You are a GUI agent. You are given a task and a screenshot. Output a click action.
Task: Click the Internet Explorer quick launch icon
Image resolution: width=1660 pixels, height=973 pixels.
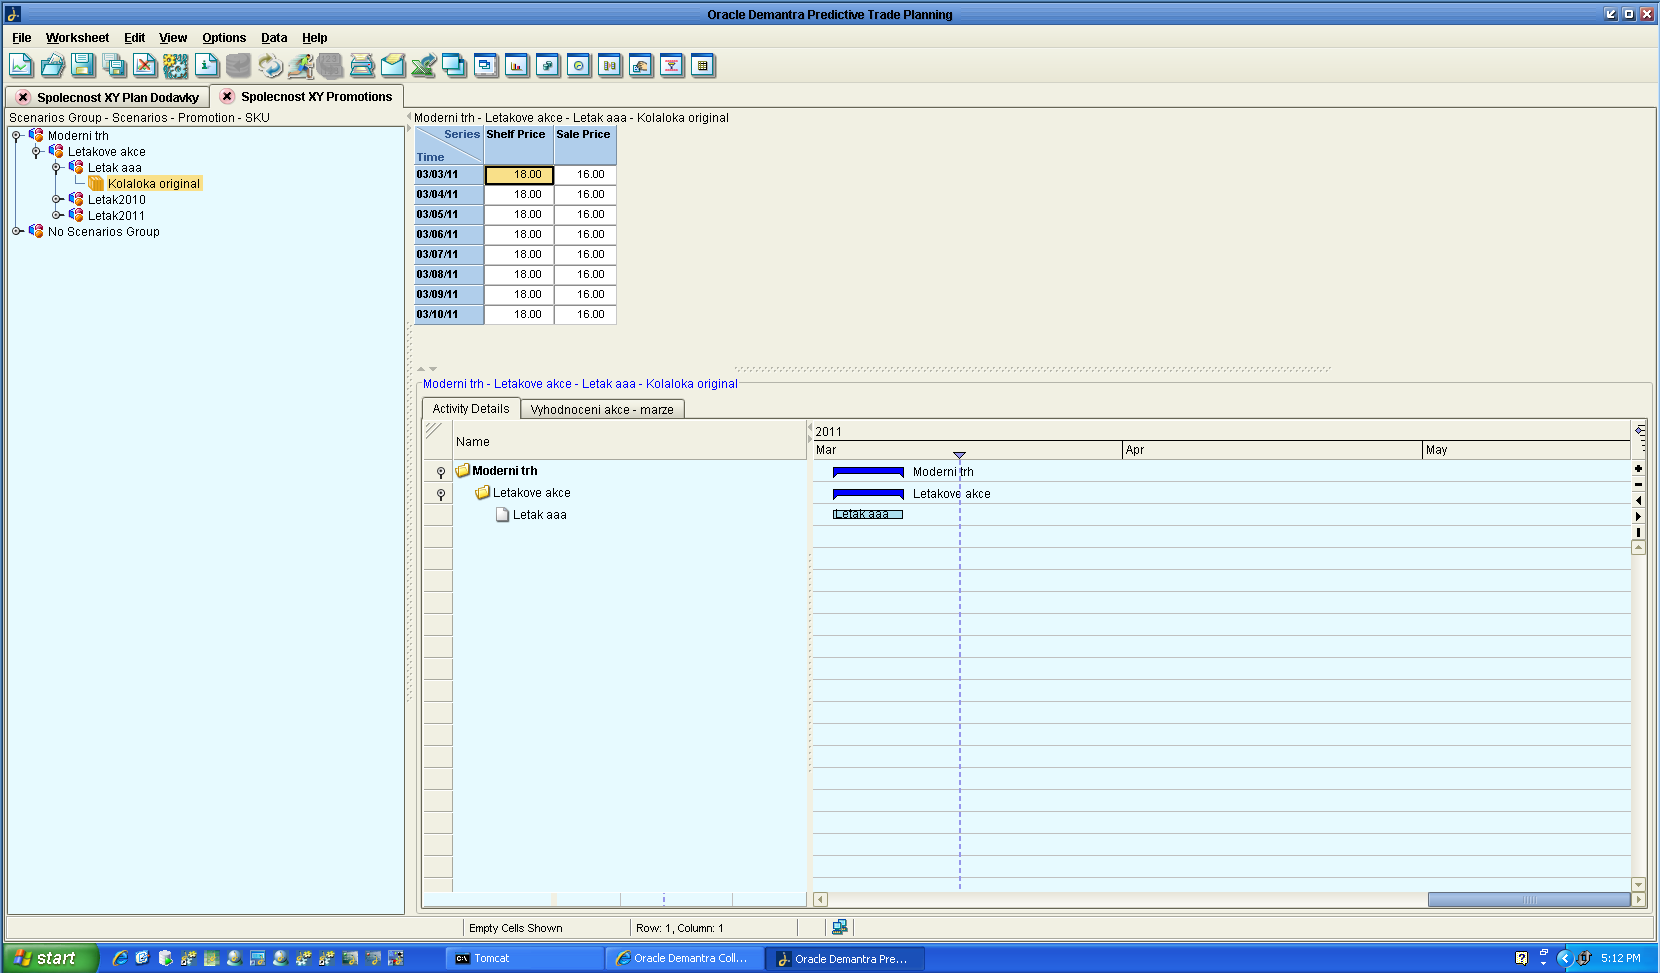(120, 958)
